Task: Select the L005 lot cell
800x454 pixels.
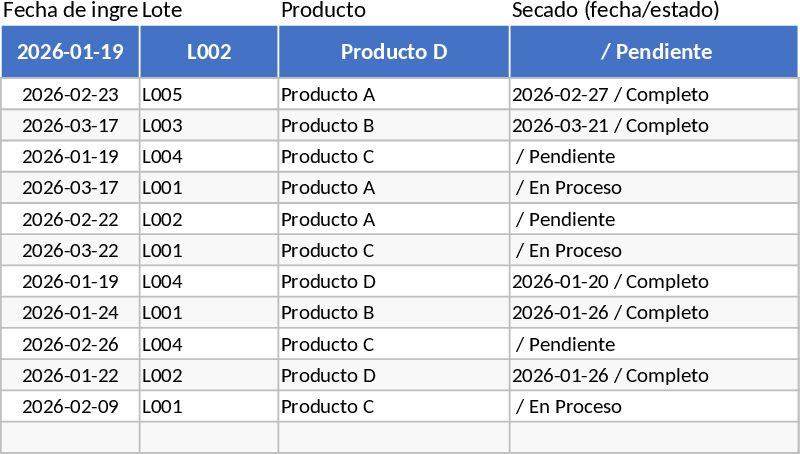Action: [209, 95]
